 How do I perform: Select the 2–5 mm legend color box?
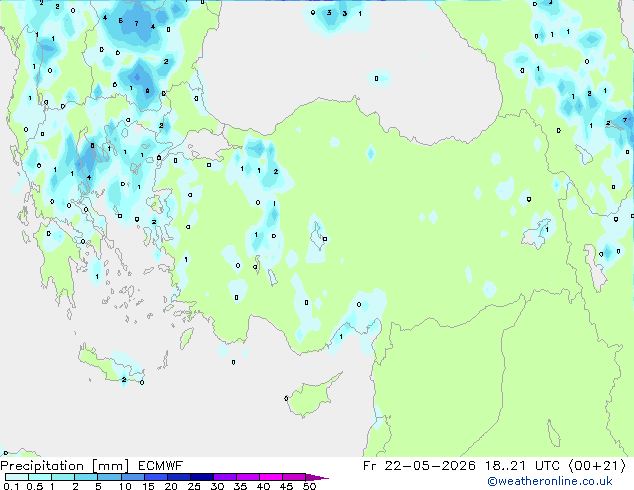tap(86, 477)
